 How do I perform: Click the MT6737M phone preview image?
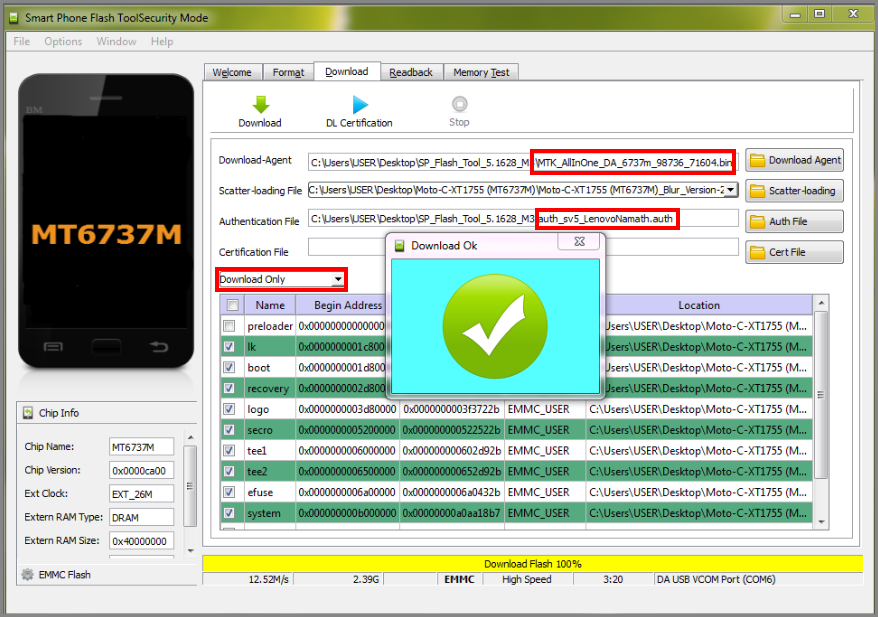point(106,221)
